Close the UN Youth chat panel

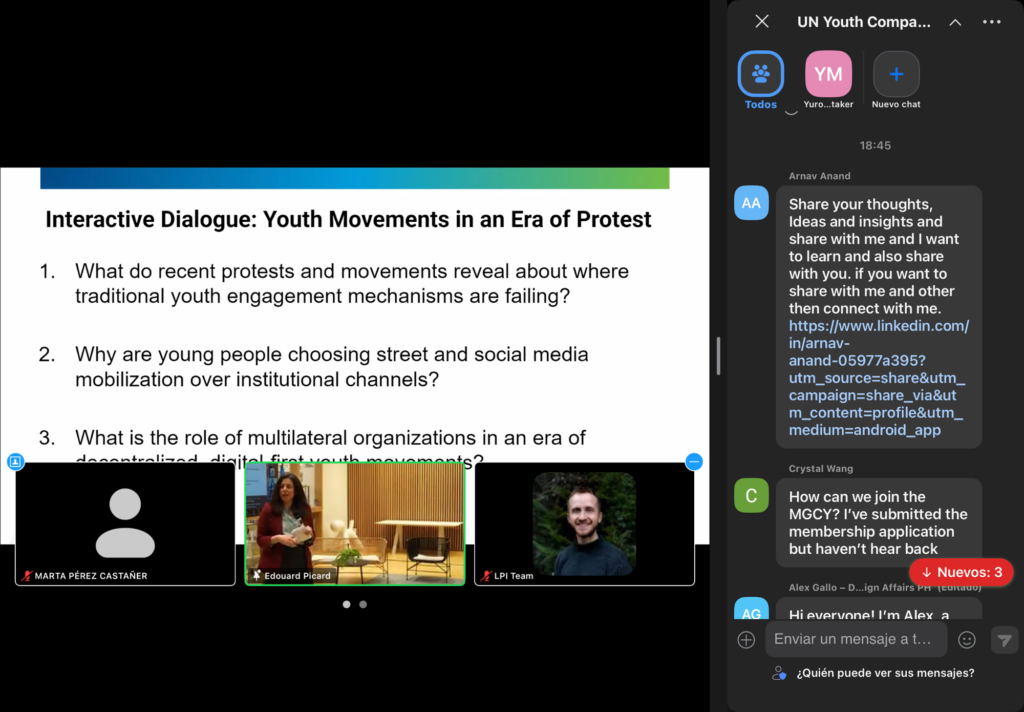(x=762, y=21)
